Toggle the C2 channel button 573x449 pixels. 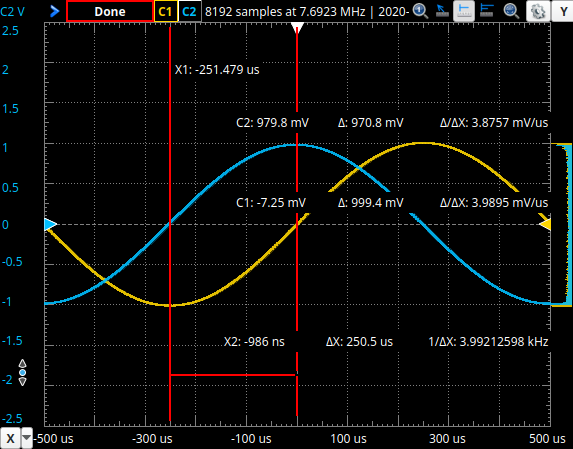(x=189, y=11)
